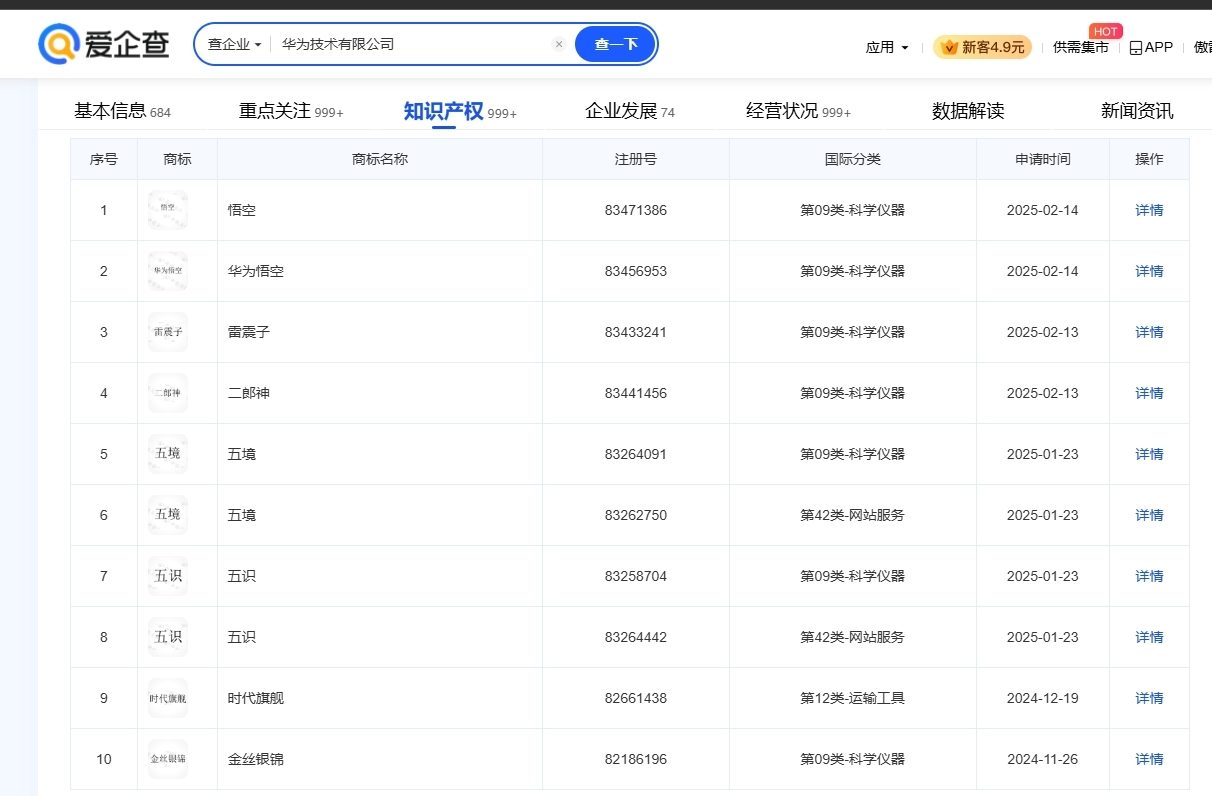Expand the 查企业 search type dropdown

(x=234, y=44)
